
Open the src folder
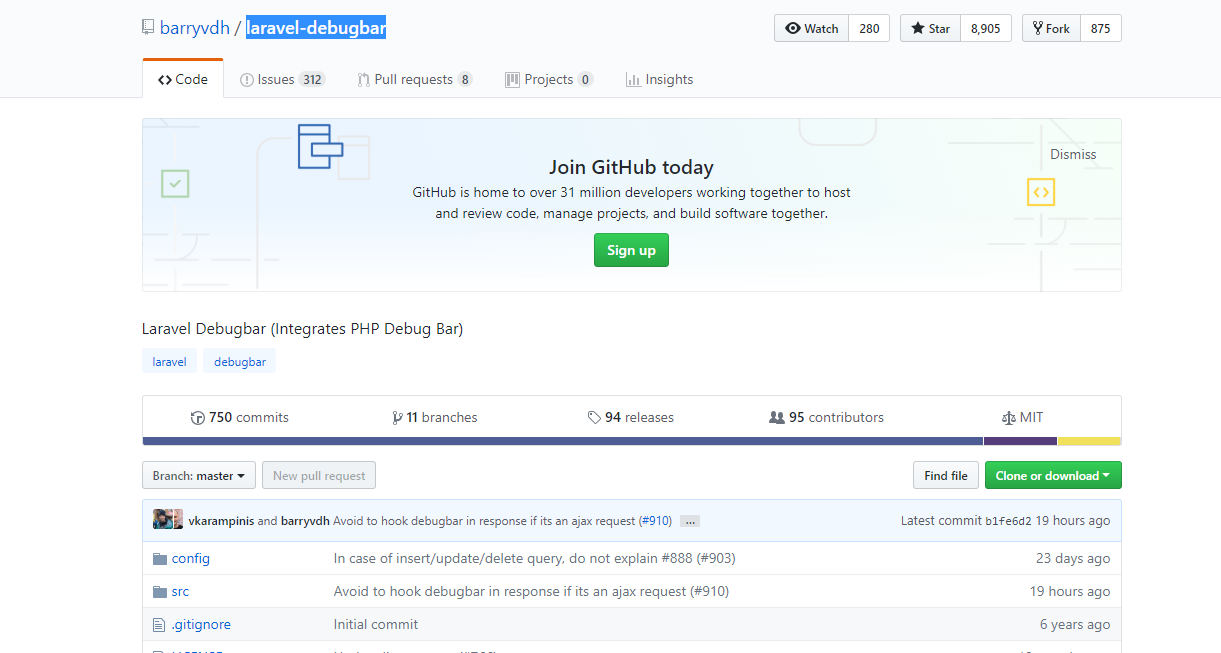click(x=180, y=592)
